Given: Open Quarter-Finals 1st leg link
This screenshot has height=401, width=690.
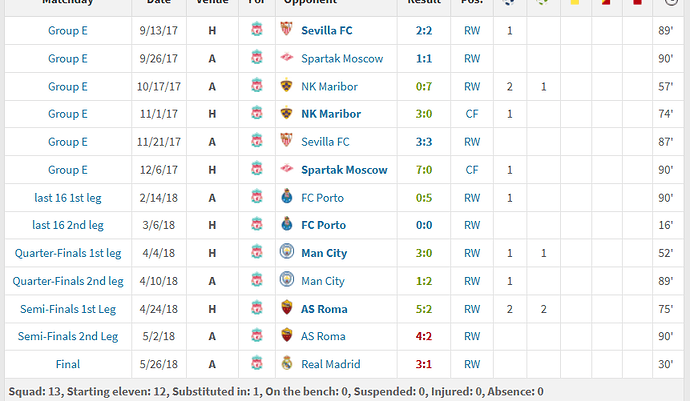Looking at the screenshot, I should pos(68,253).
